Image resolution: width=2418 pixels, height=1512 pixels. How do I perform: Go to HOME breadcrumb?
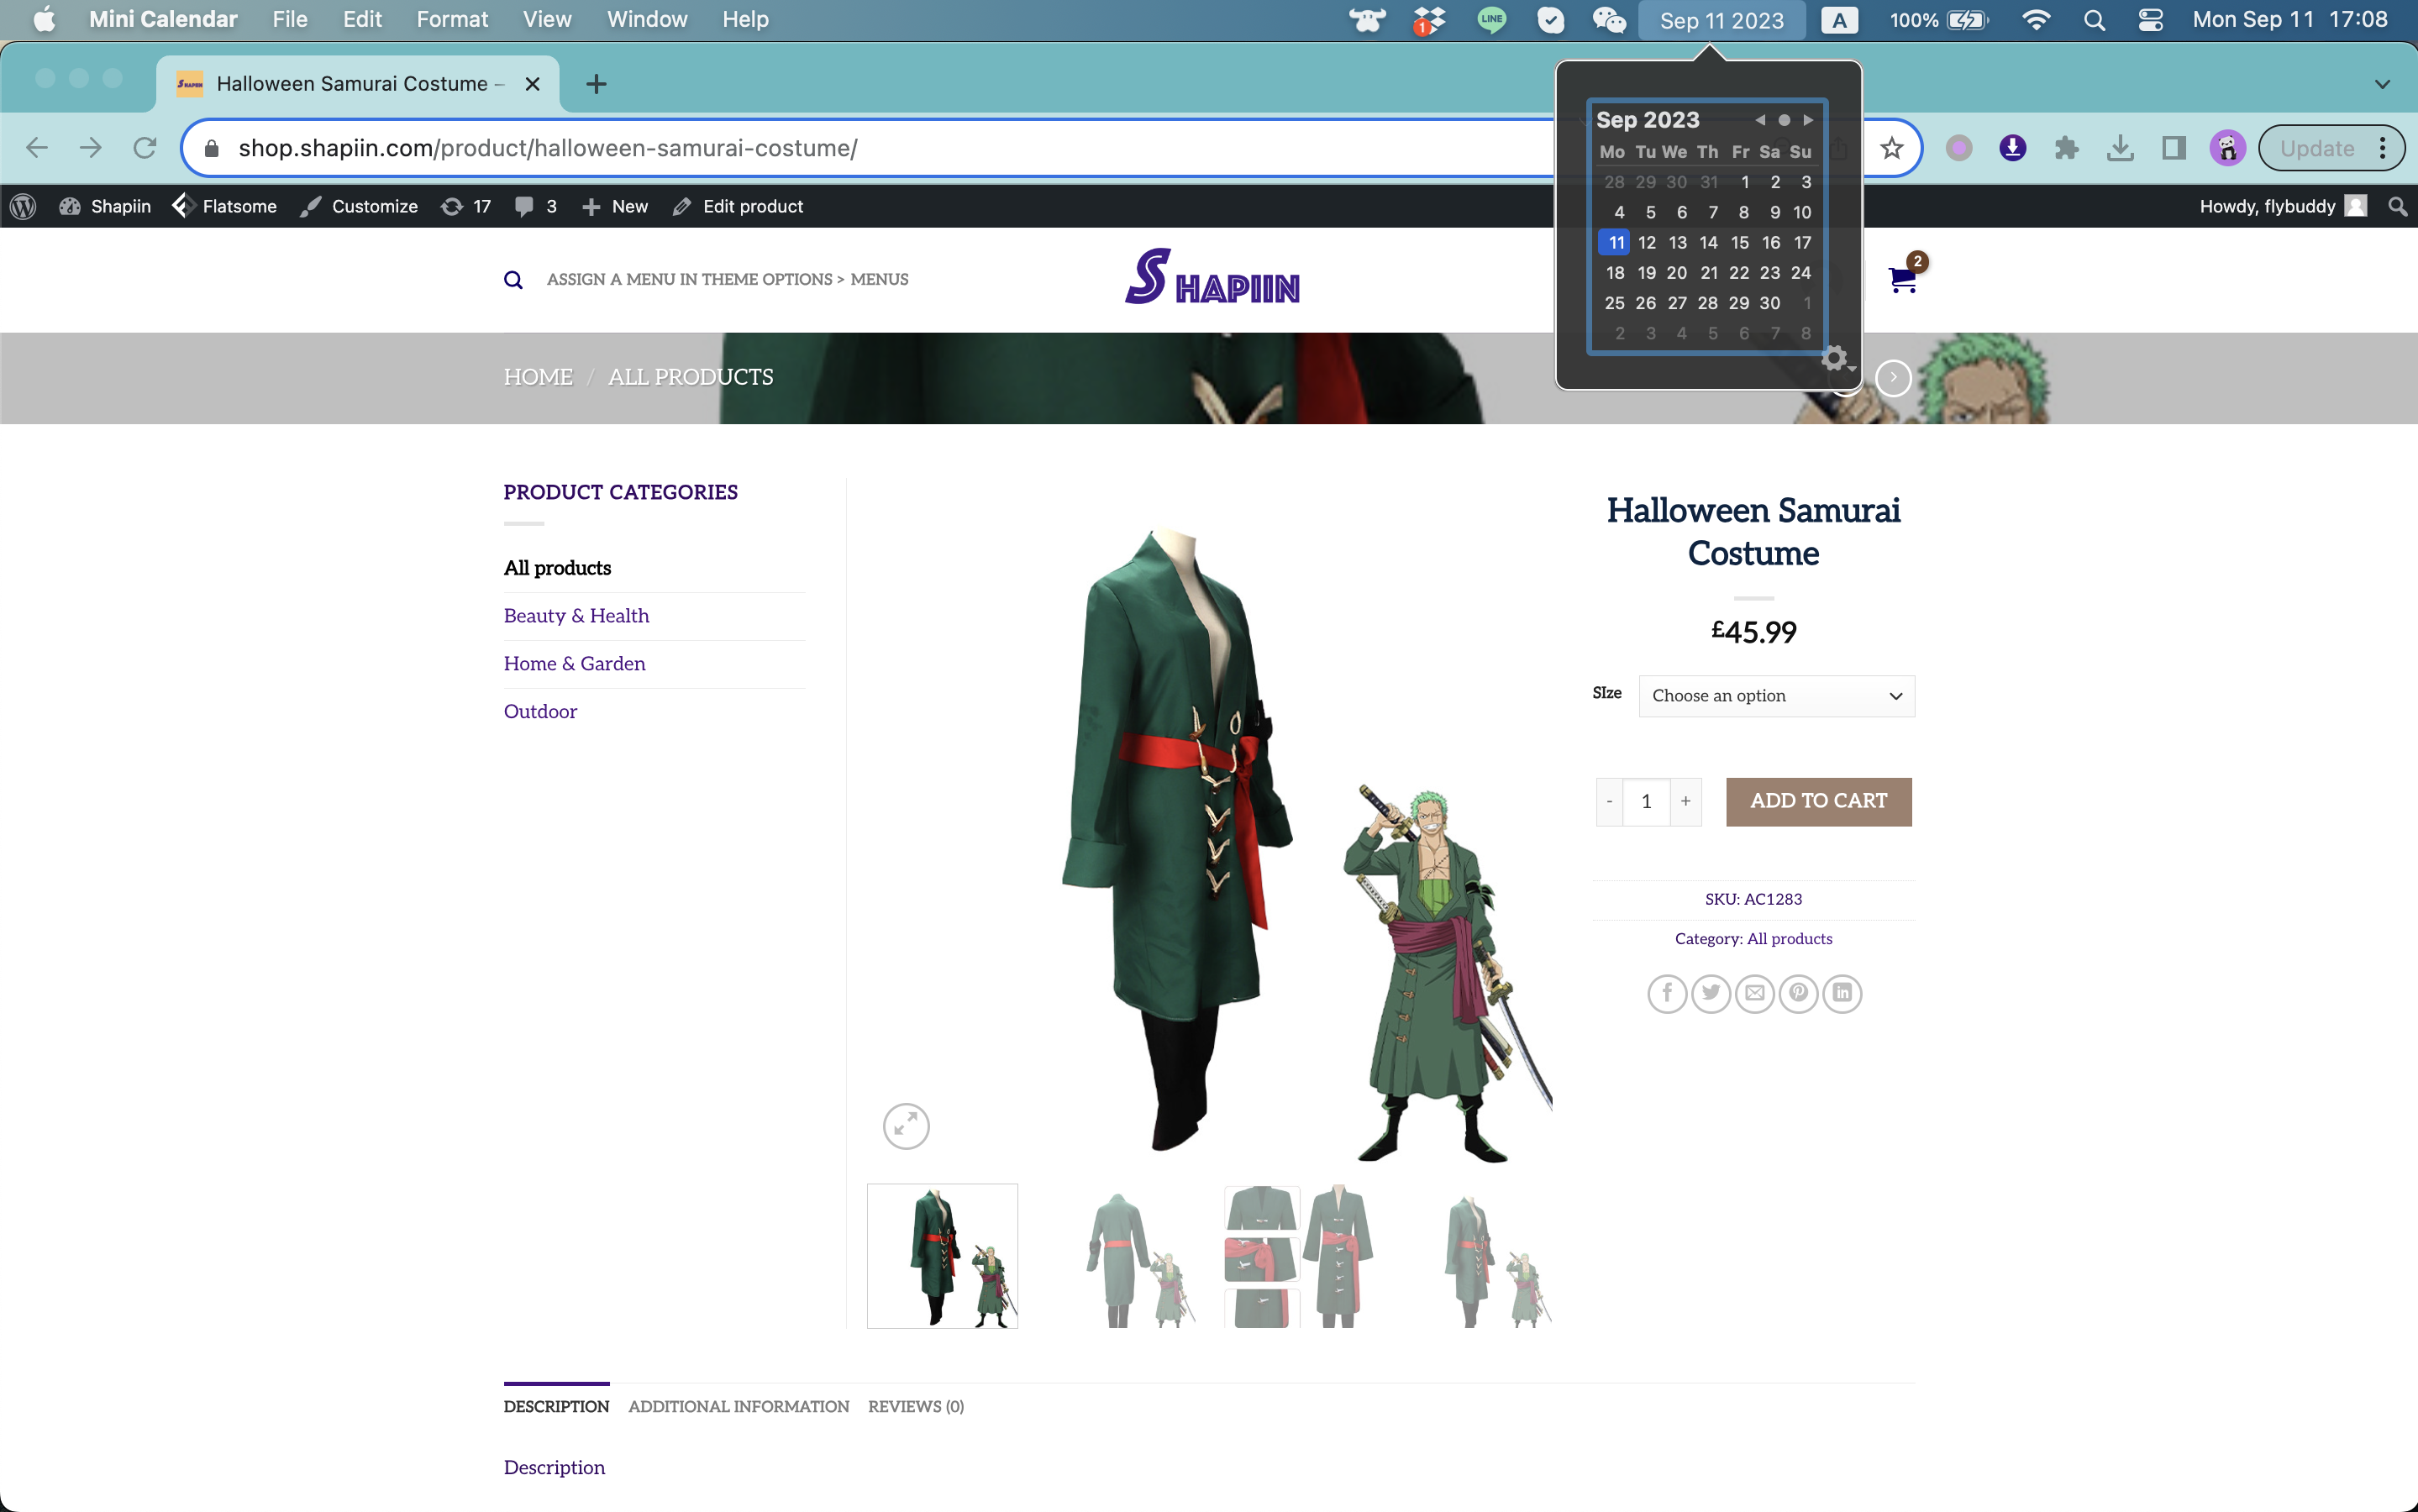point(538,377)
